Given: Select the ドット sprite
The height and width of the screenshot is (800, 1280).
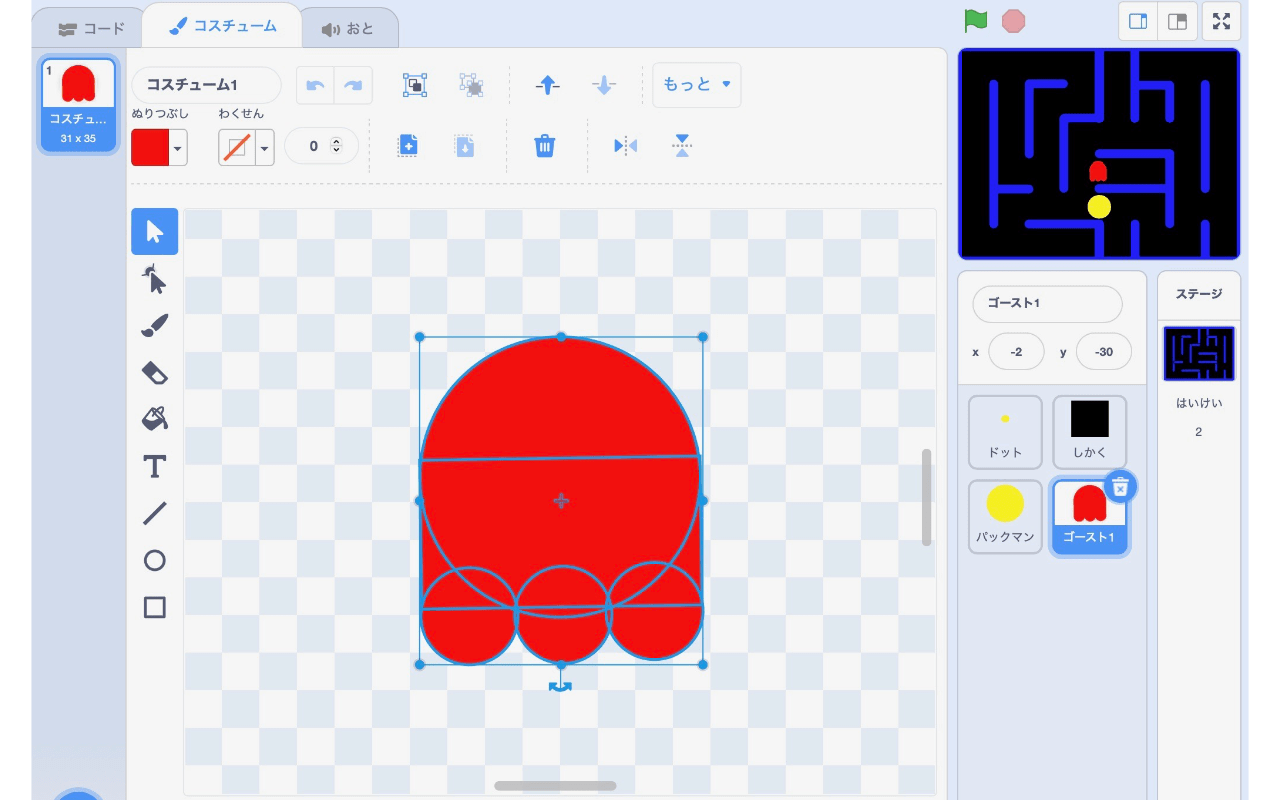Looking at the screenshot, I should point(1005,432).
